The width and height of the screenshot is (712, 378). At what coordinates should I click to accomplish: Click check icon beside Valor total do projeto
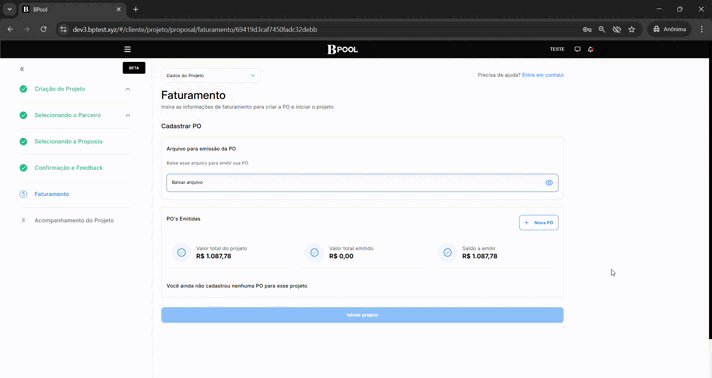181,253
